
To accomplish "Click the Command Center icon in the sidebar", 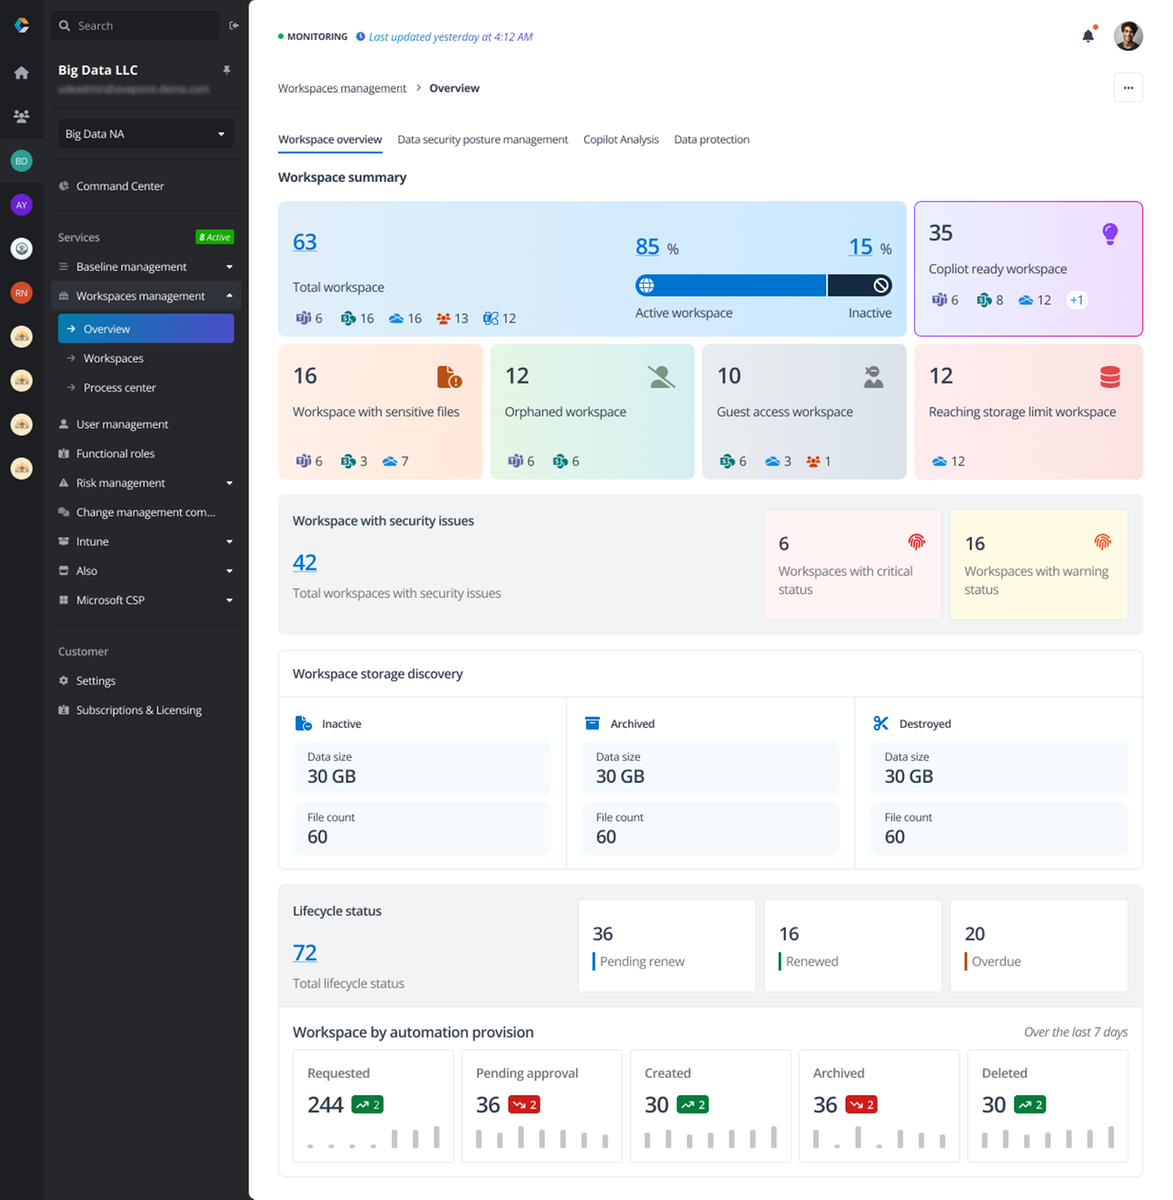I will coord(64,186).
